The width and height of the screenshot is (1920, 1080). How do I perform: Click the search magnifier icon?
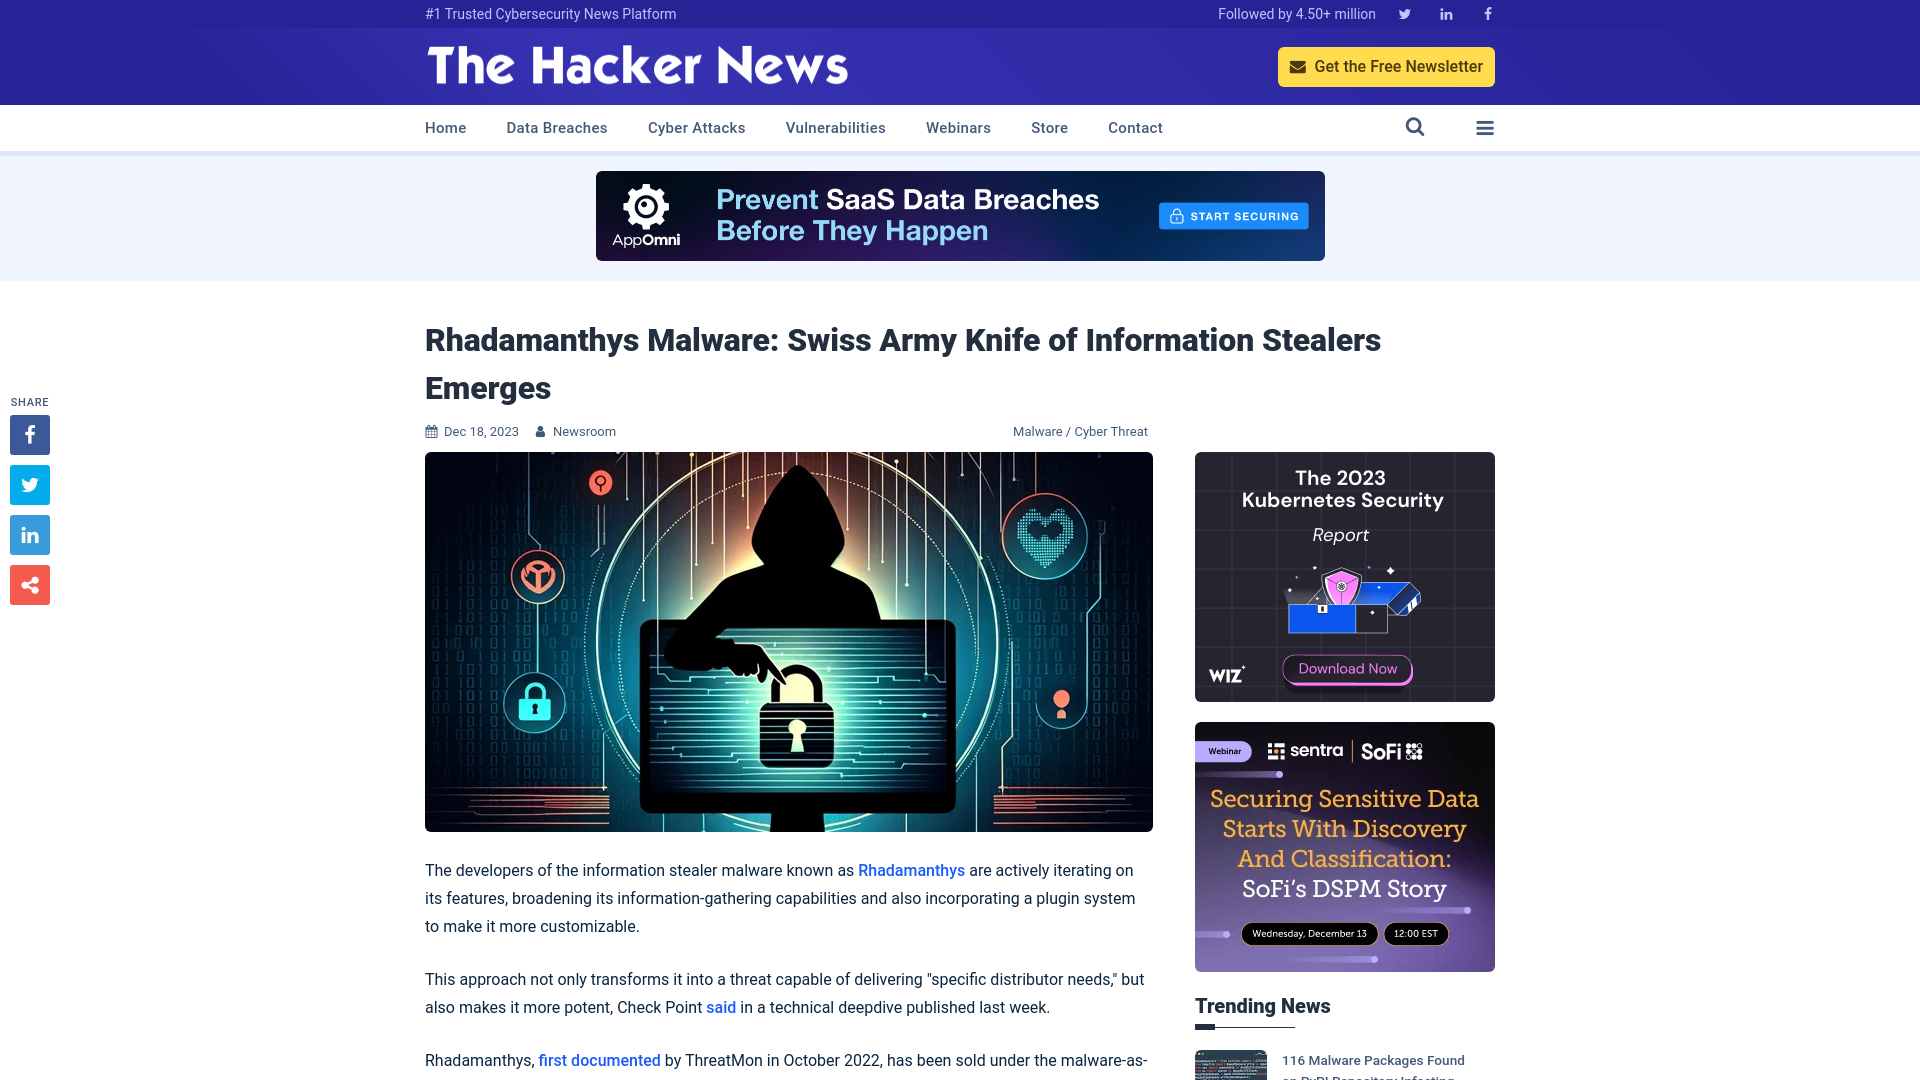(1415, 127)
